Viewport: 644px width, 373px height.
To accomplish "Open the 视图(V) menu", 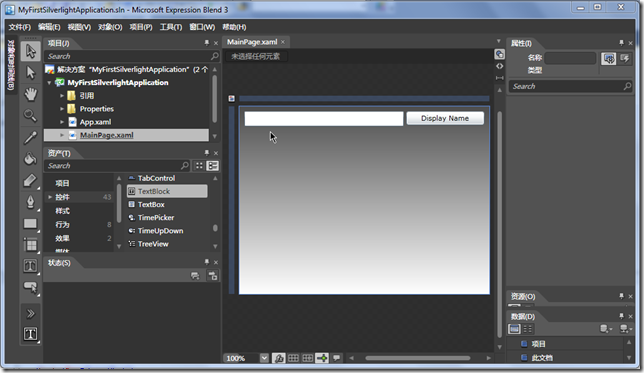I will (79, 27).
